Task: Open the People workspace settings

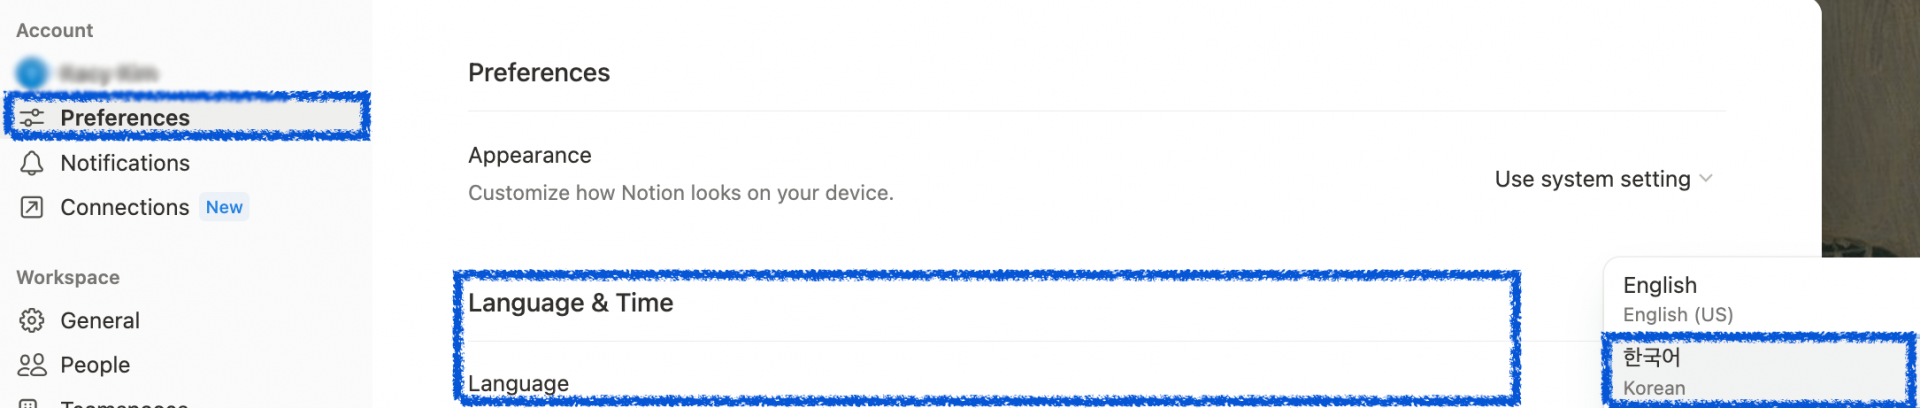Action: coord(95,365)
